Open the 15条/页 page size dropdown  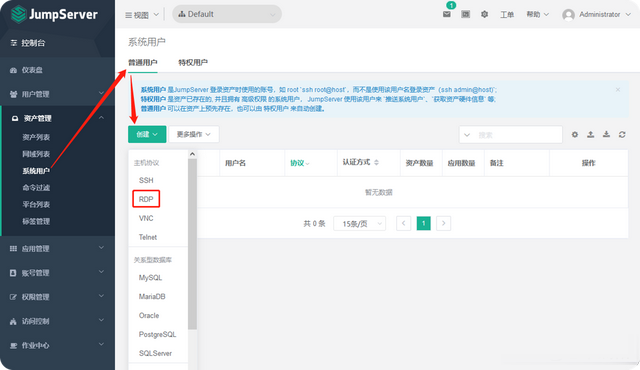pos(359,224)
